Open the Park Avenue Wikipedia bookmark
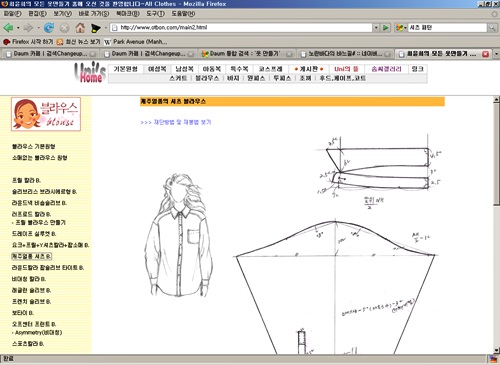Viewport: 500px width, 365px height. [x=135, y=42]
